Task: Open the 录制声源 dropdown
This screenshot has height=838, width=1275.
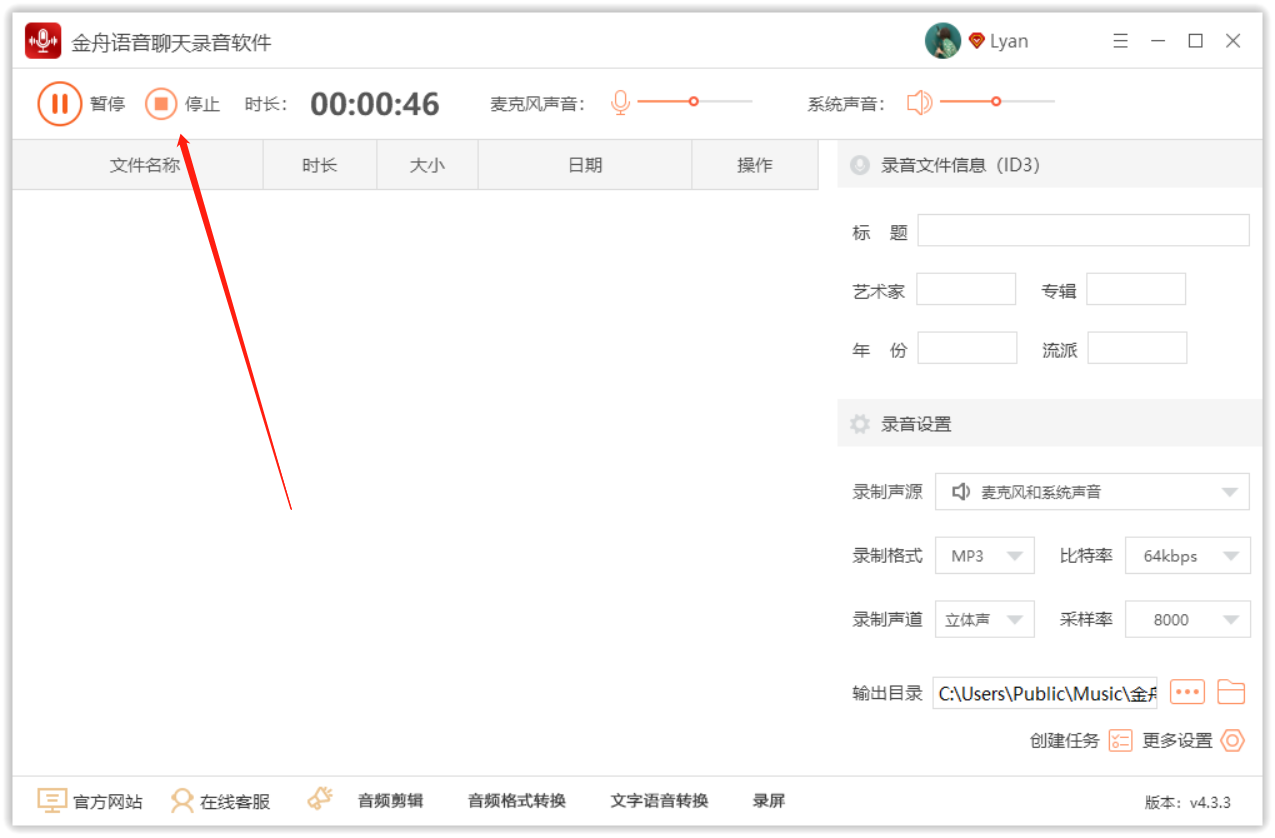Action: coord(1092,492)
